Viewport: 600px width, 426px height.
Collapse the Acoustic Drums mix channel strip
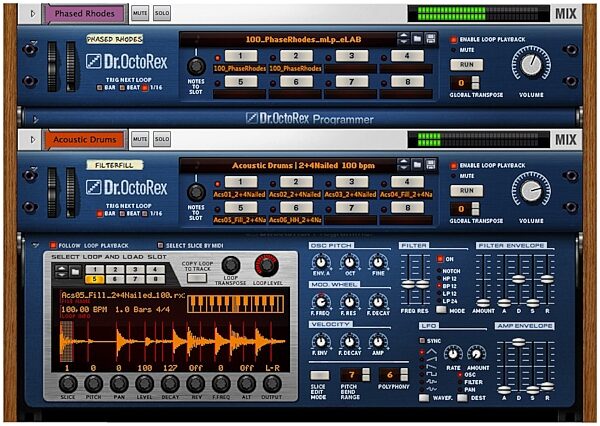tap(33, 140)
